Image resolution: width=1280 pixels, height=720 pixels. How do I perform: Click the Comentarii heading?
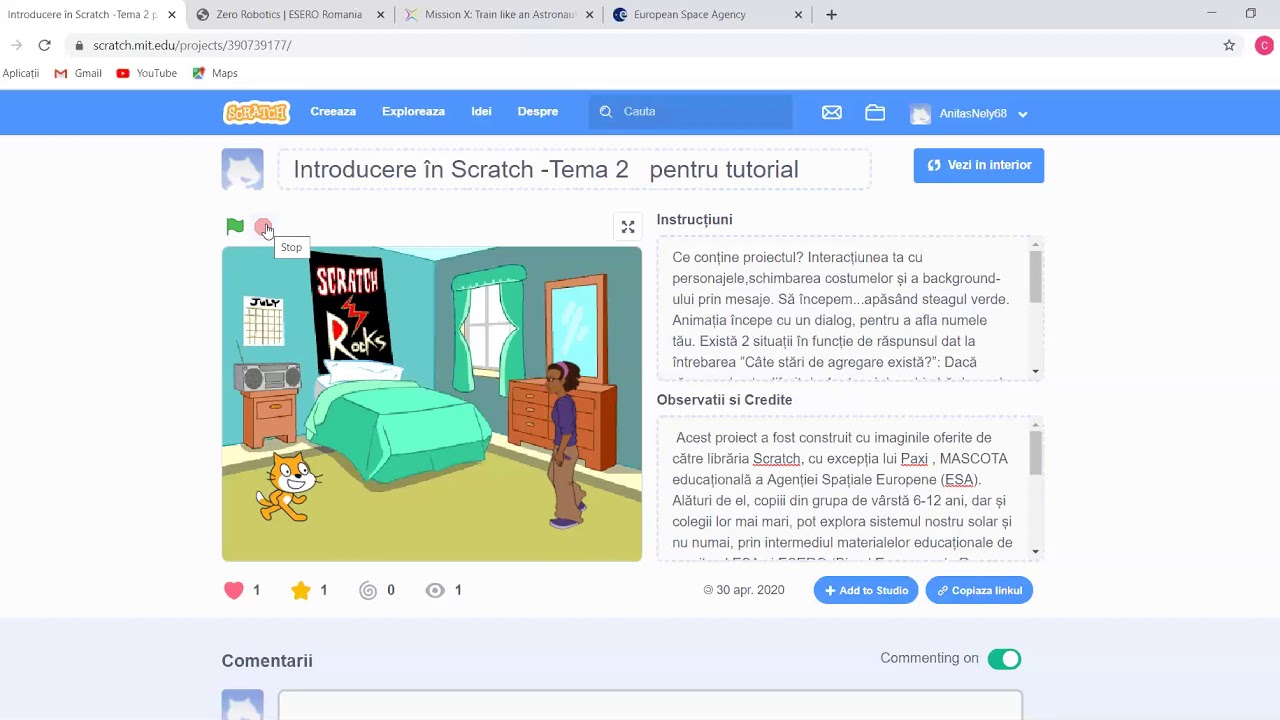point(267,661)
